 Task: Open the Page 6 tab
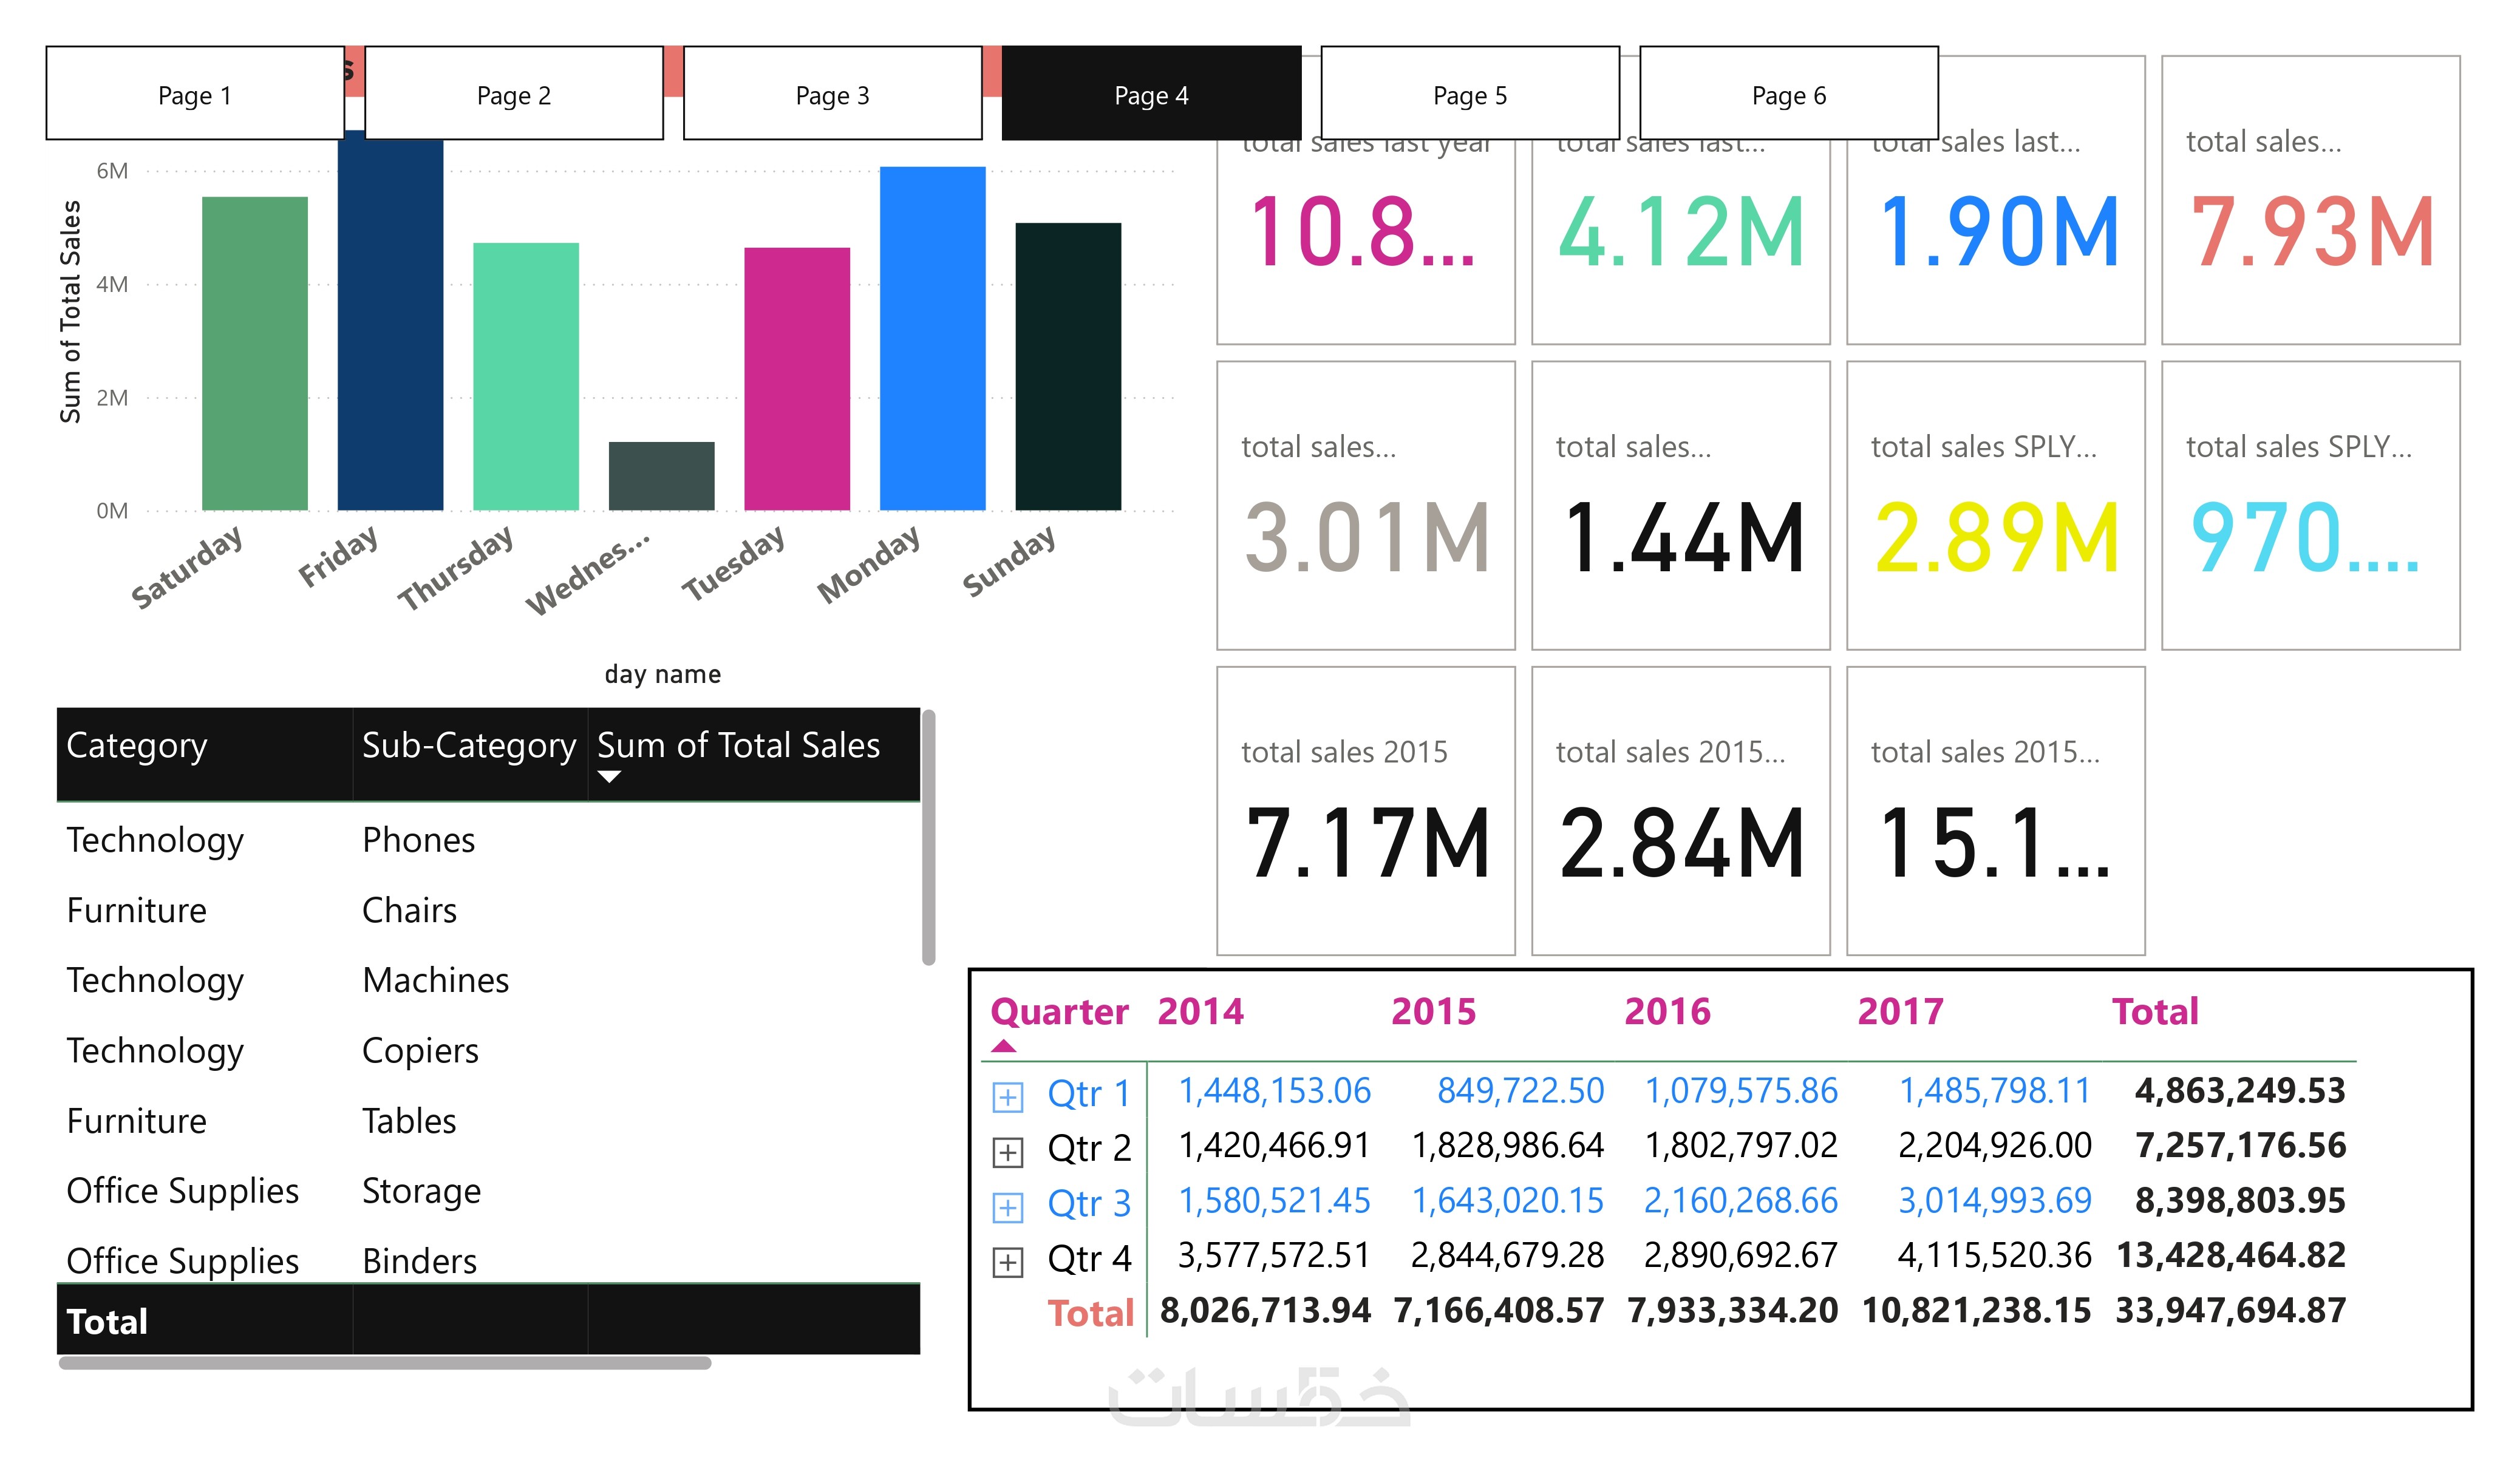point(1788,95)
